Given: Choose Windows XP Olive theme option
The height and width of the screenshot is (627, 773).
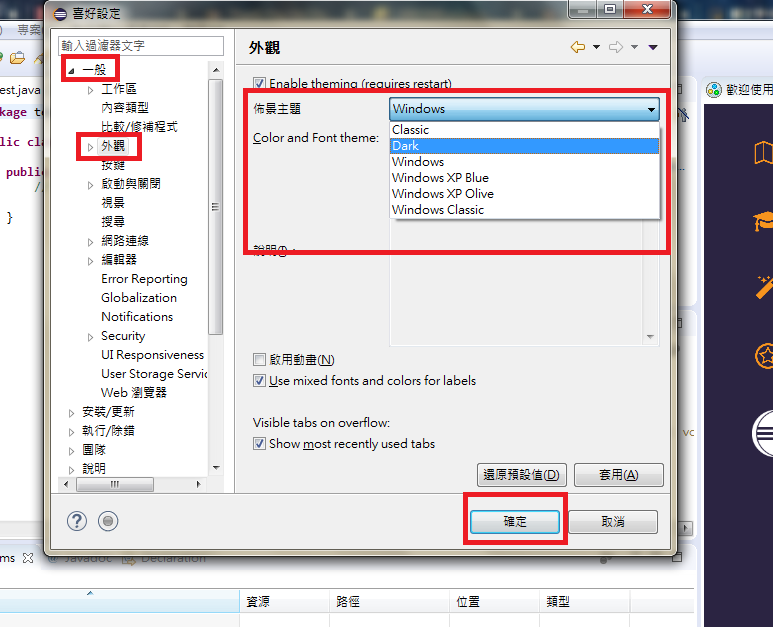Looking at the screenshot, I should (x=525, y=194).
